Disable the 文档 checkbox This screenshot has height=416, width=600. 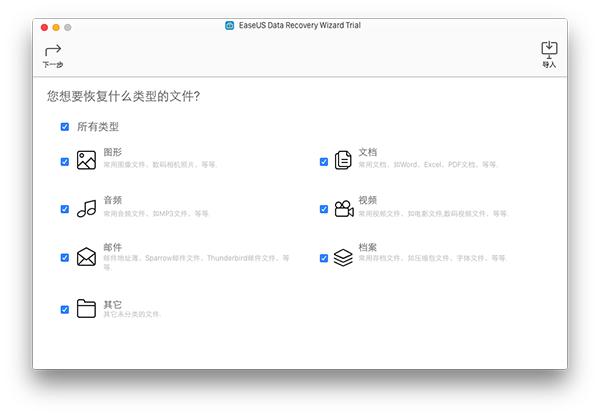click(323, 161)
